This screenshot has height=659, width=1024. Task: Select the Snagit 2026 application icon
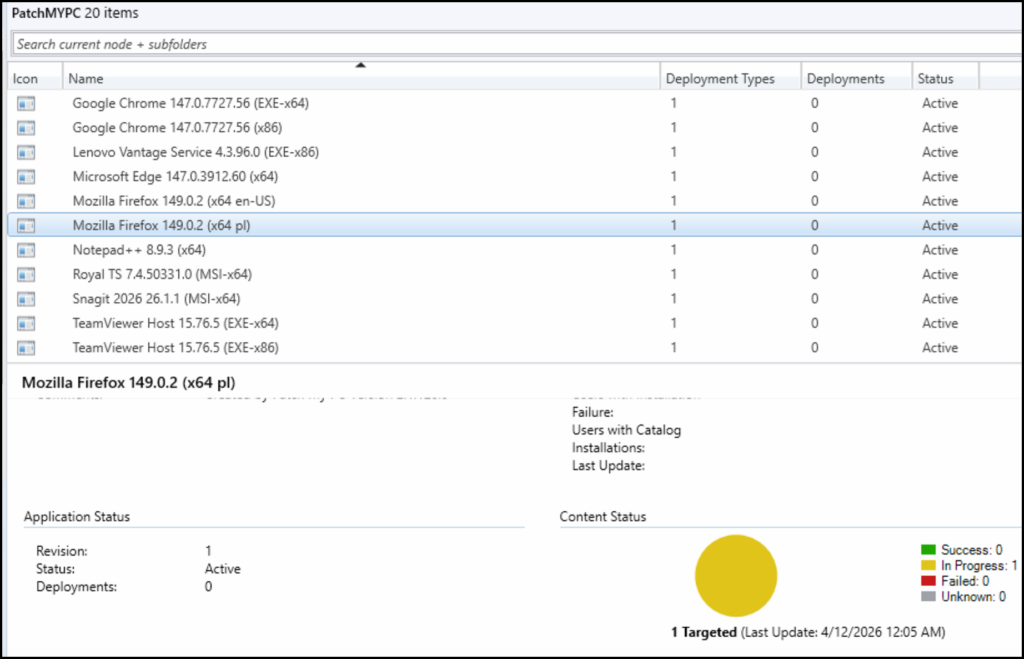[x=26, y=299]
